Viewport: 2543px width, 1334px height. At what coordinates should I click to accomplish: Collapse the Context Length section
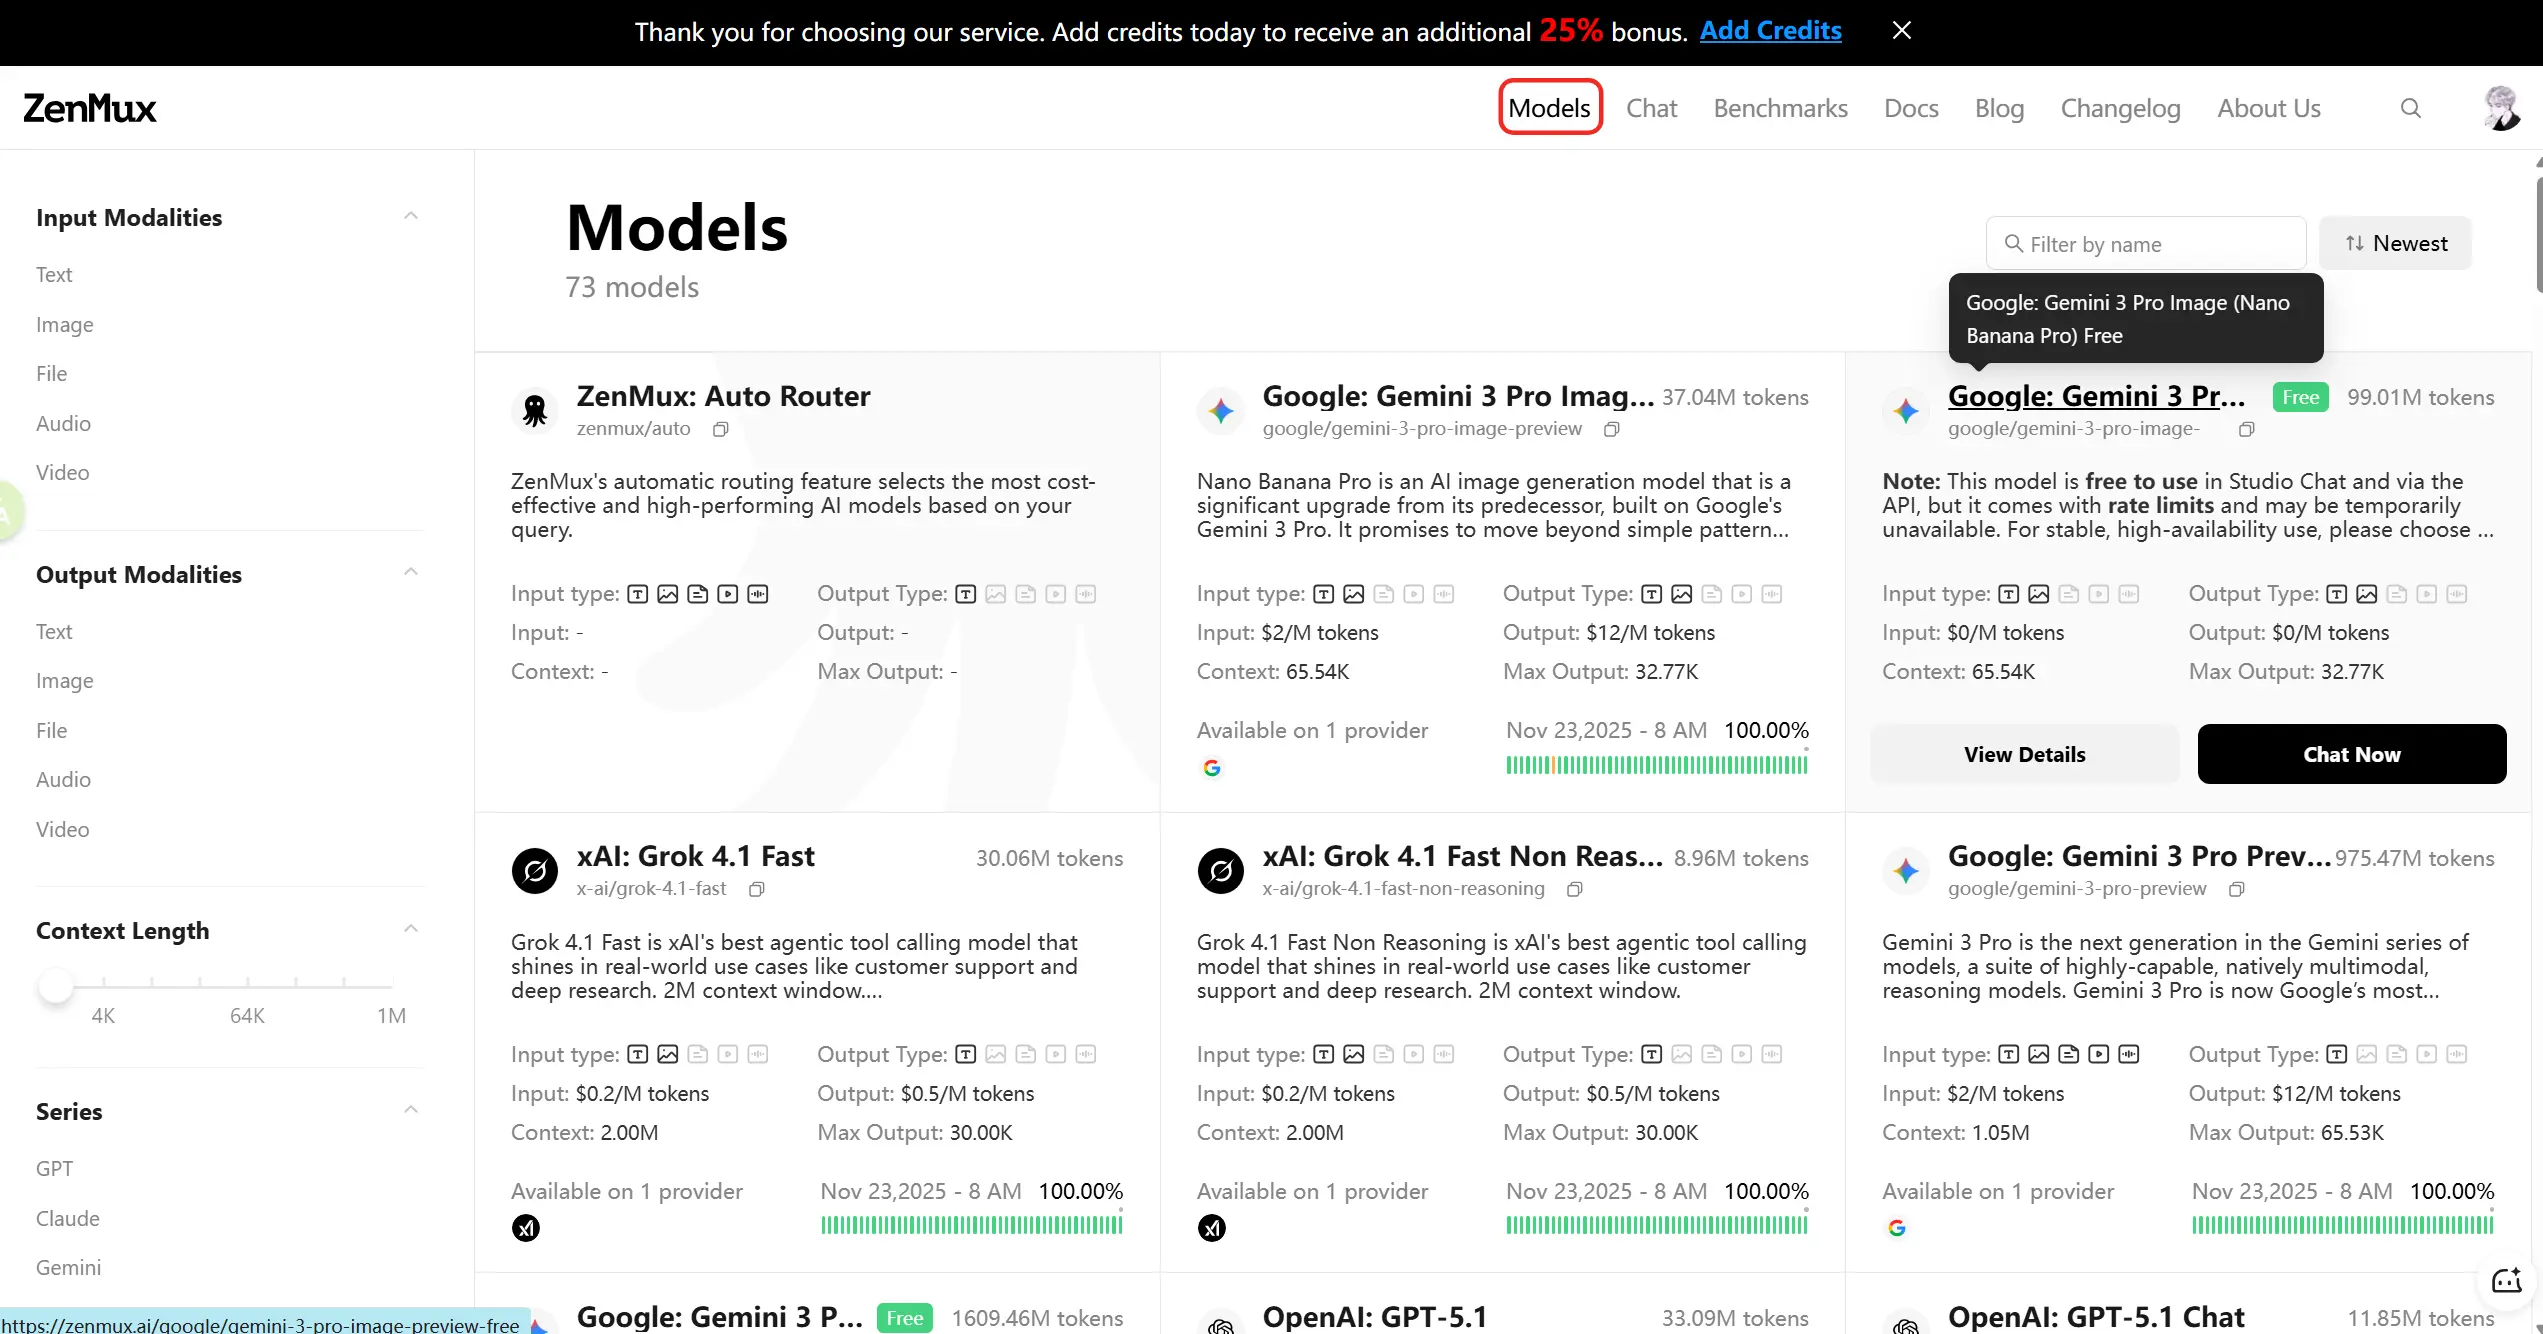click(x=410, y=930)
